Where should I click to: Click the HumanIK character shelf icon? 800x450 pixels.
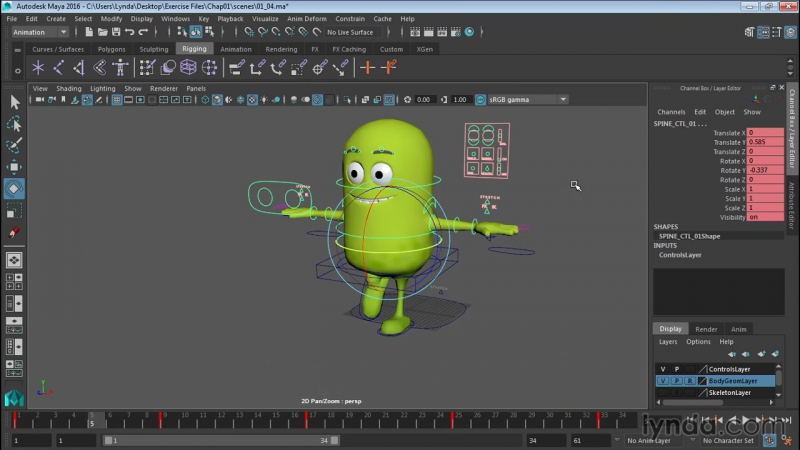click(x=120, y=67)
